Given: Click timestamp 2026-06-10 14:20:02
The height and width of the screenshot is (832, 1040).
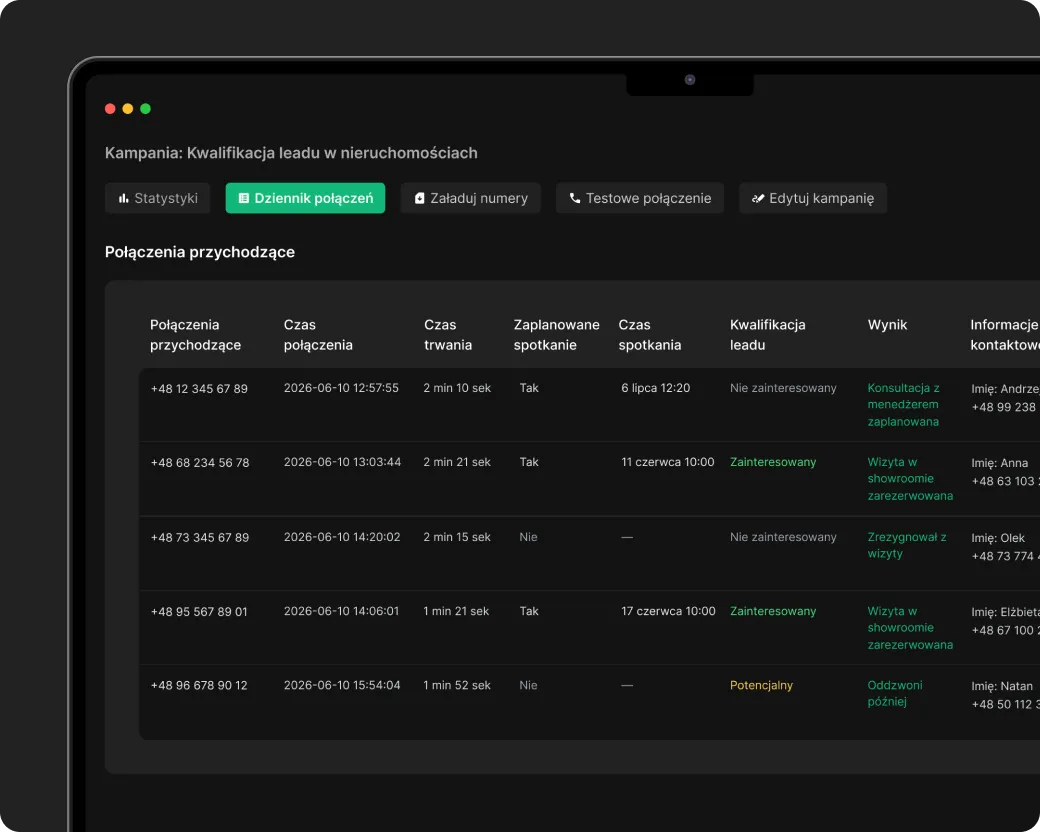Looking at the screenshot, I should click(x=342, y=537).
